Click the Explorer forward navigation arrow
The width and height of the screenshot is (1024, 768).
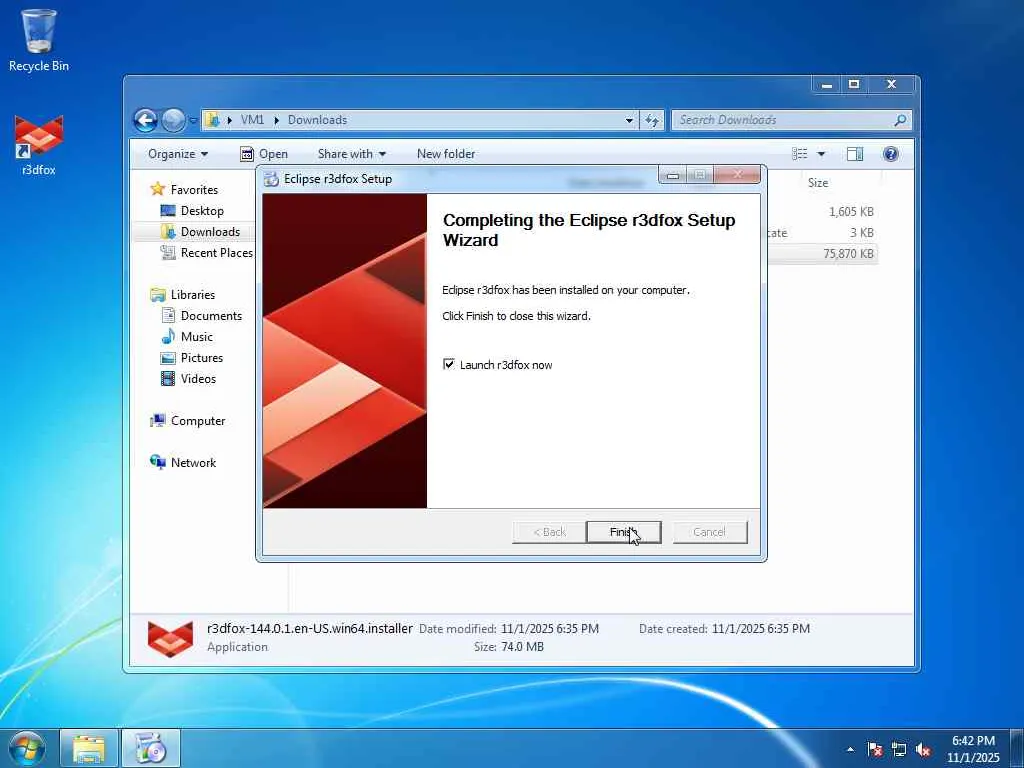[x=173, y=120]
